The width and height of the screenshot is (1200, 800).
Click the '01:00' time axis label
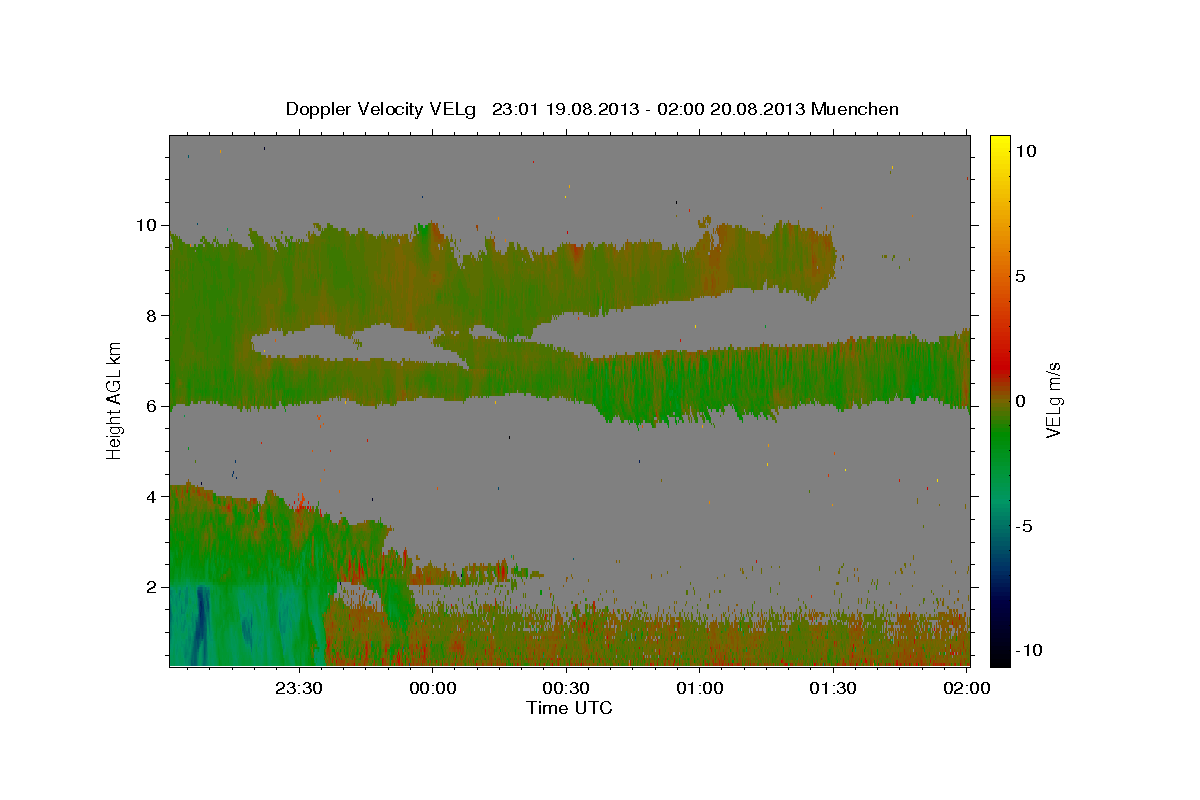(700, 688)
